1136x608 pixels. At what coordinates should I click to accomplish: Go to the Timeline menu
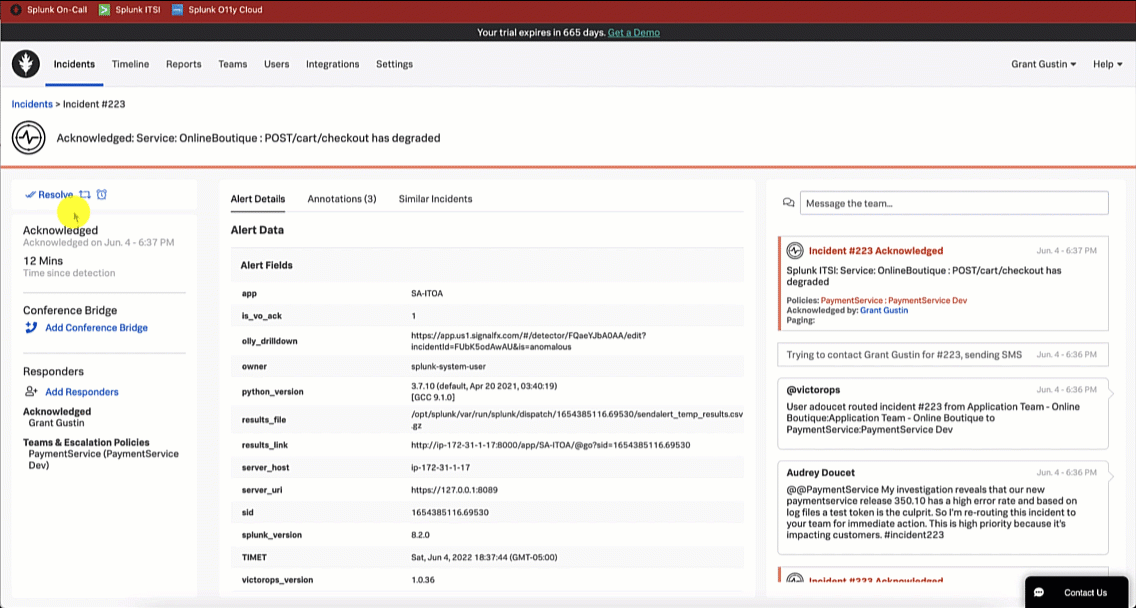click(130, 64)
